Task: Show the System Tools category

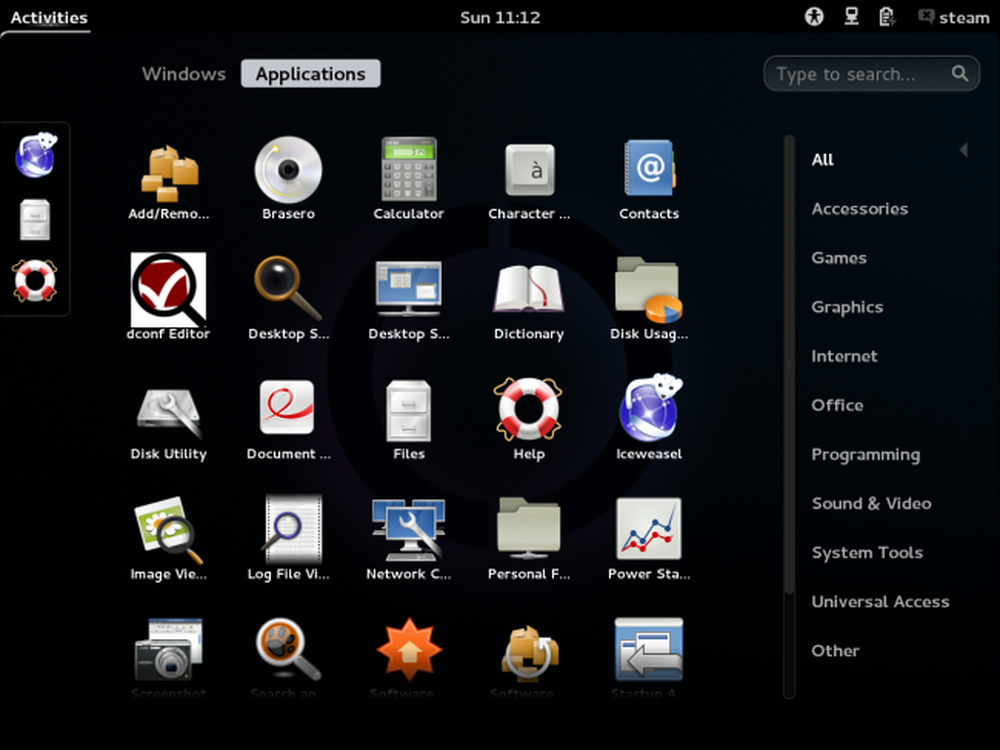Action: coord(867,552)
